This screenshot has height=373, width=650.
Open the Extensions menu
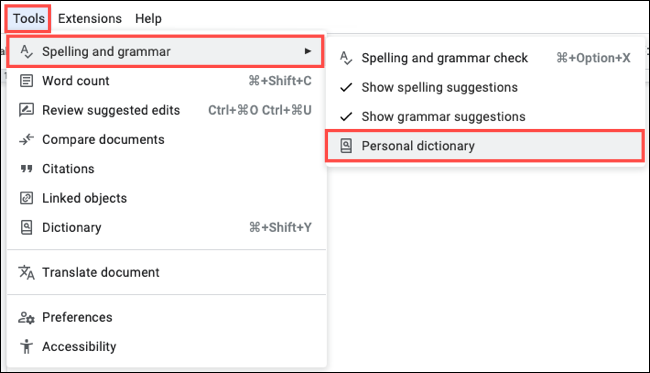tap(90, 19)
